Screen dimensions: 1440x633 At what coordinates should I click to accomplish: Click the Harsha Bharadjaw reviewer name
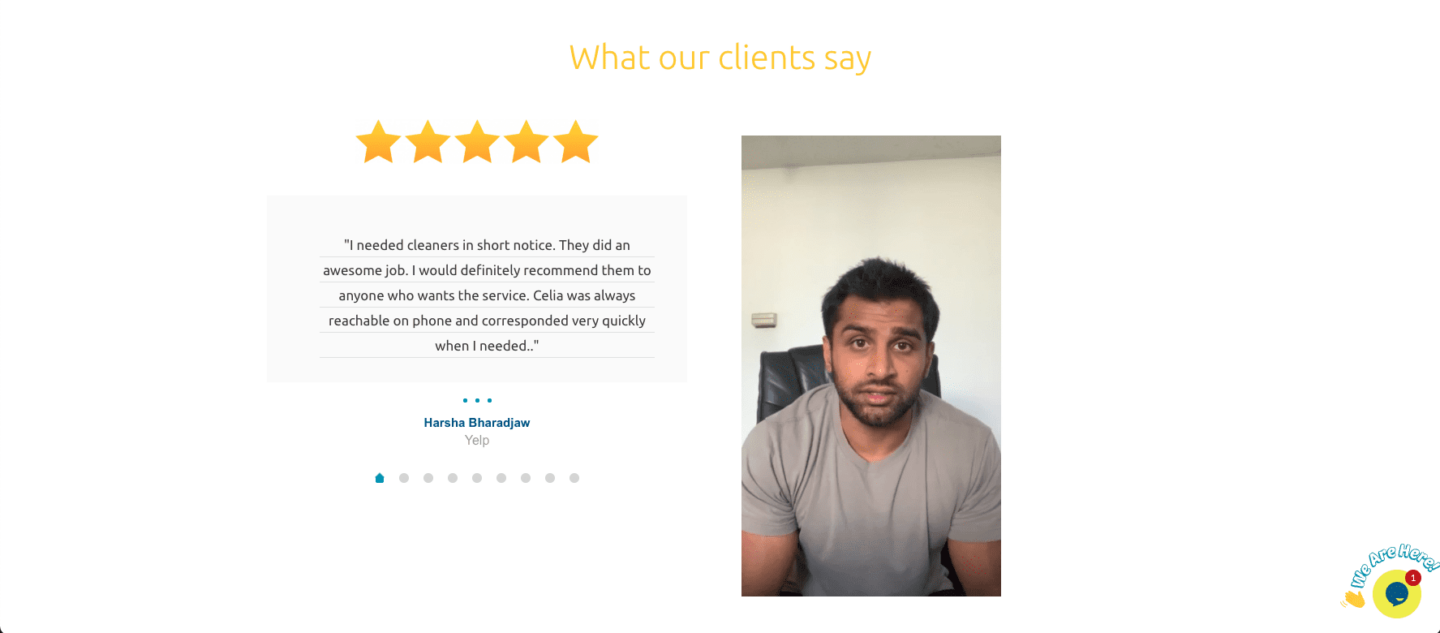pos(477,423)
